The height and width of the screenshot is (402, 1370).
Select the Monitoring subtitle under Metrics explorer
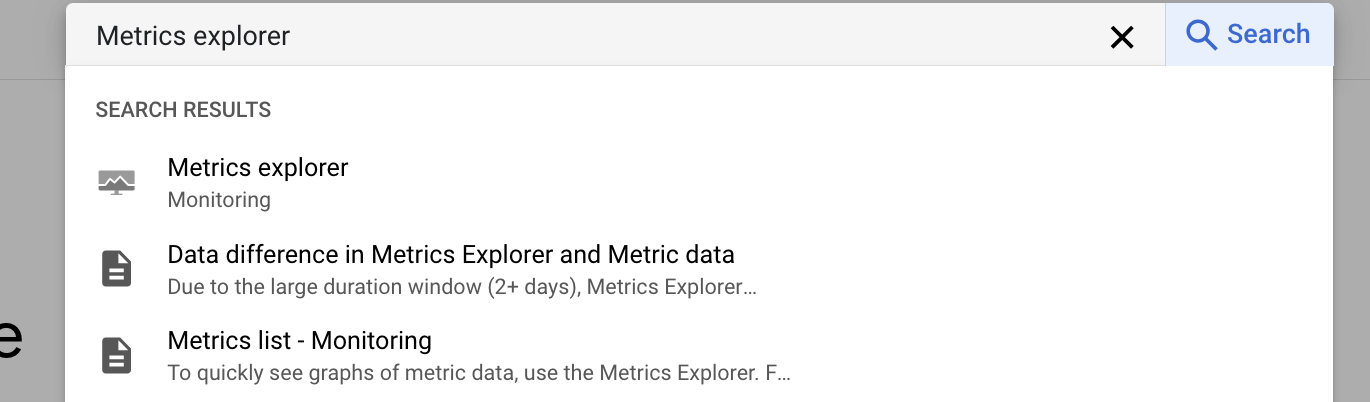click(x=219, y=200)
